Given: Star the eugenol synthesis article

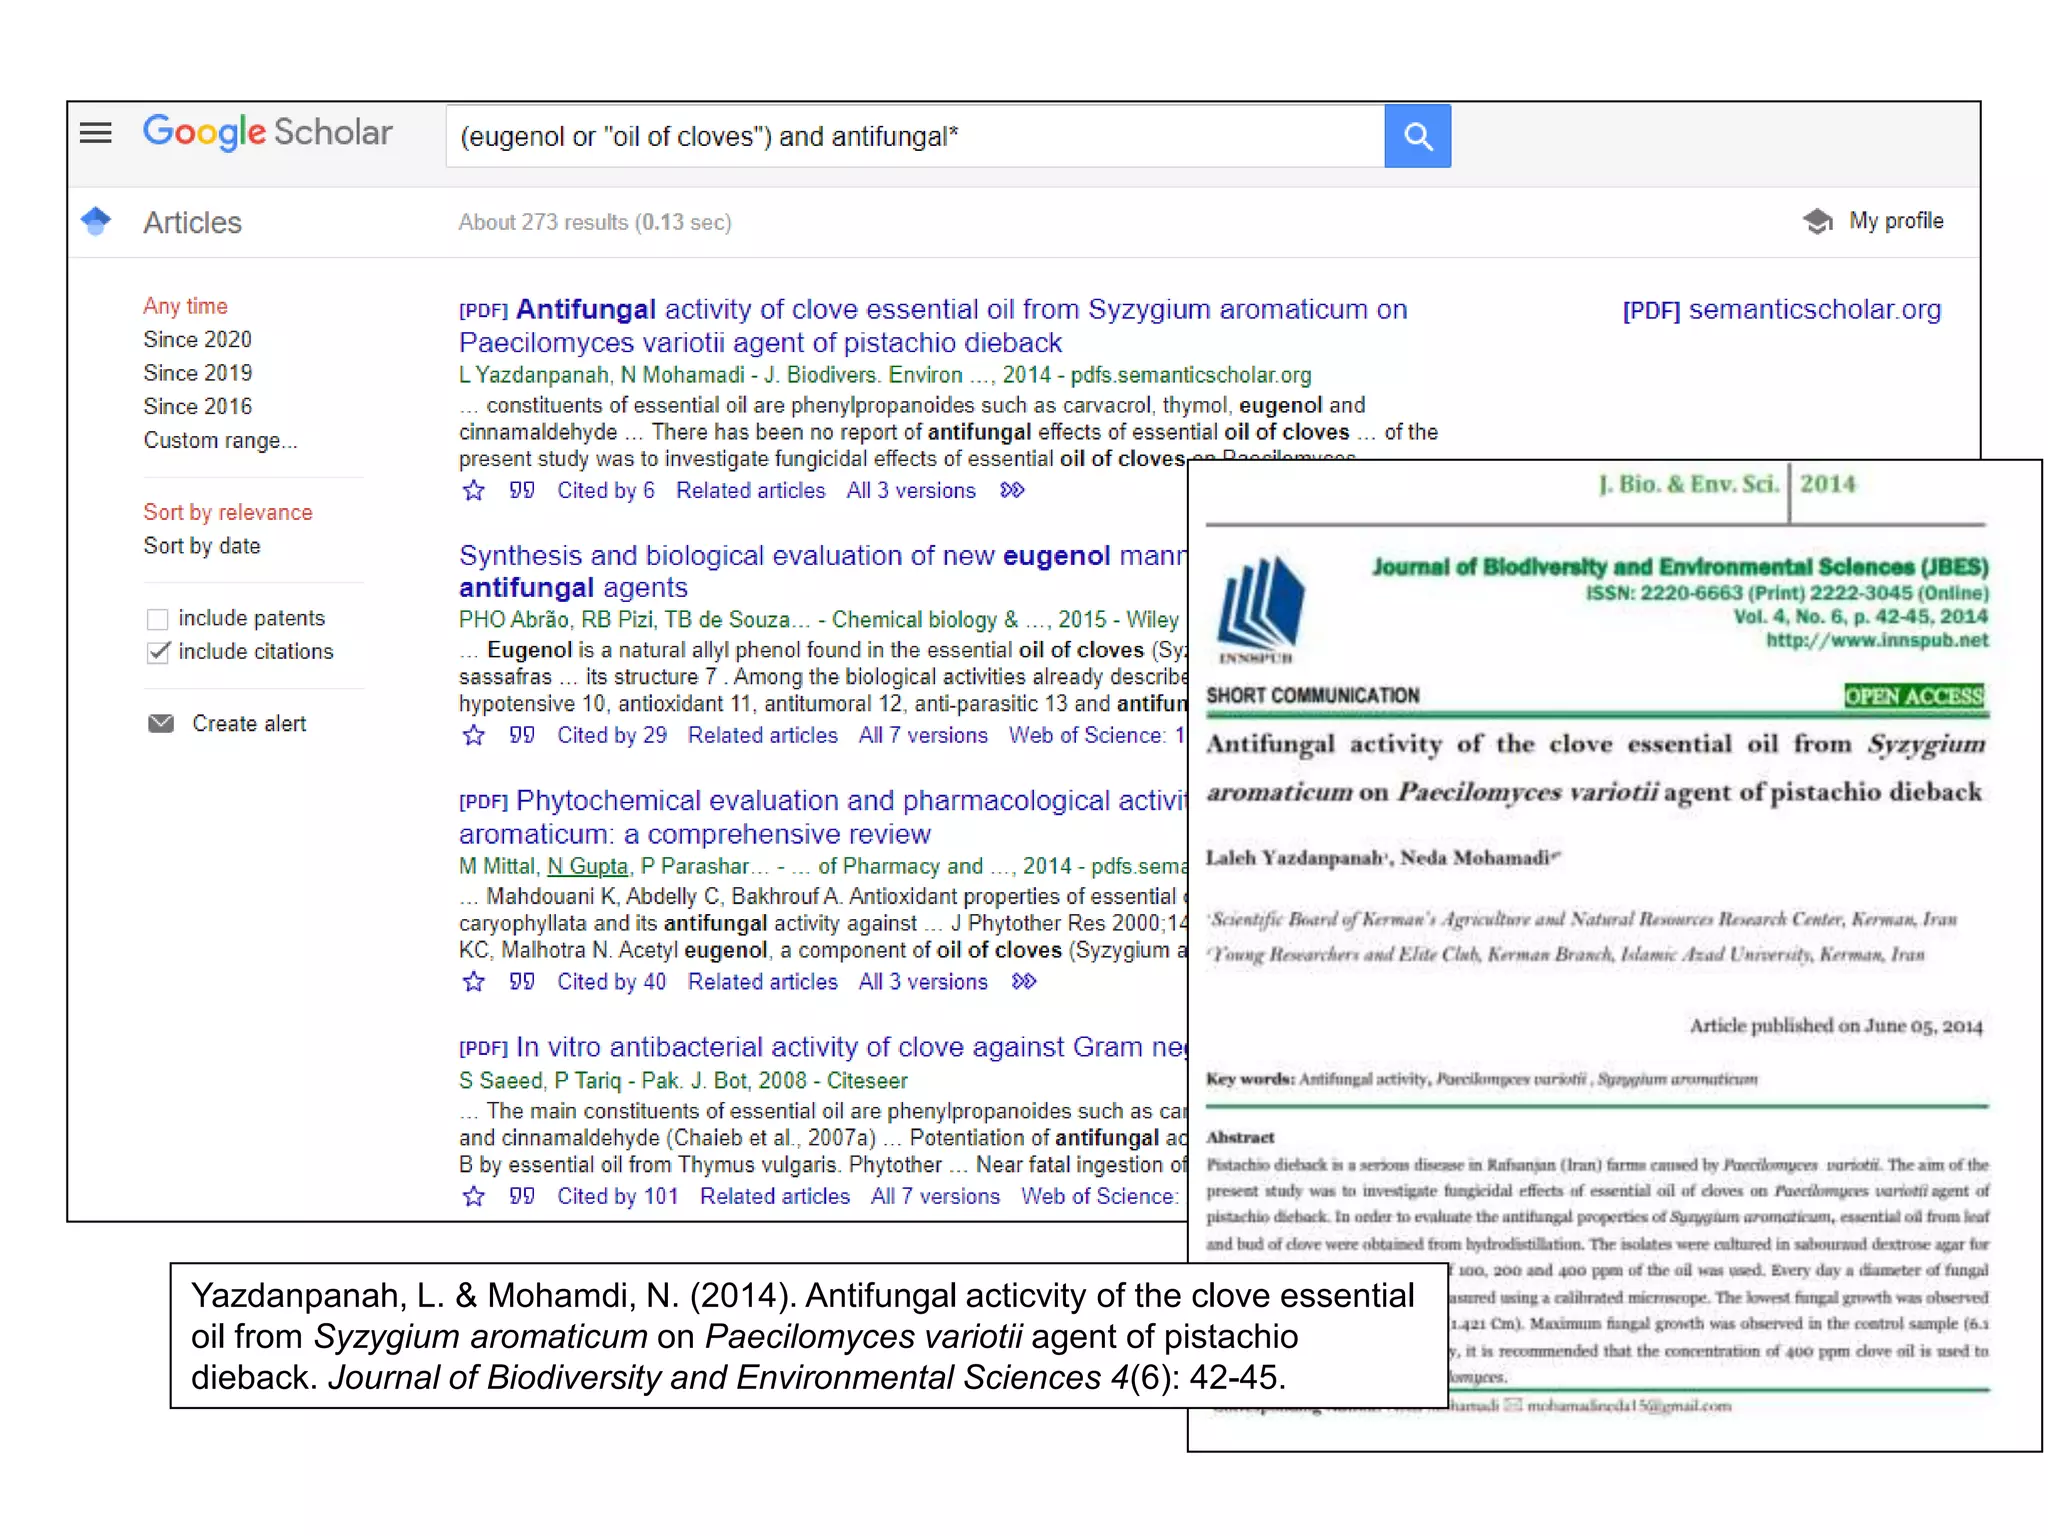Looking at the screenshot, I should coord(474,736).
